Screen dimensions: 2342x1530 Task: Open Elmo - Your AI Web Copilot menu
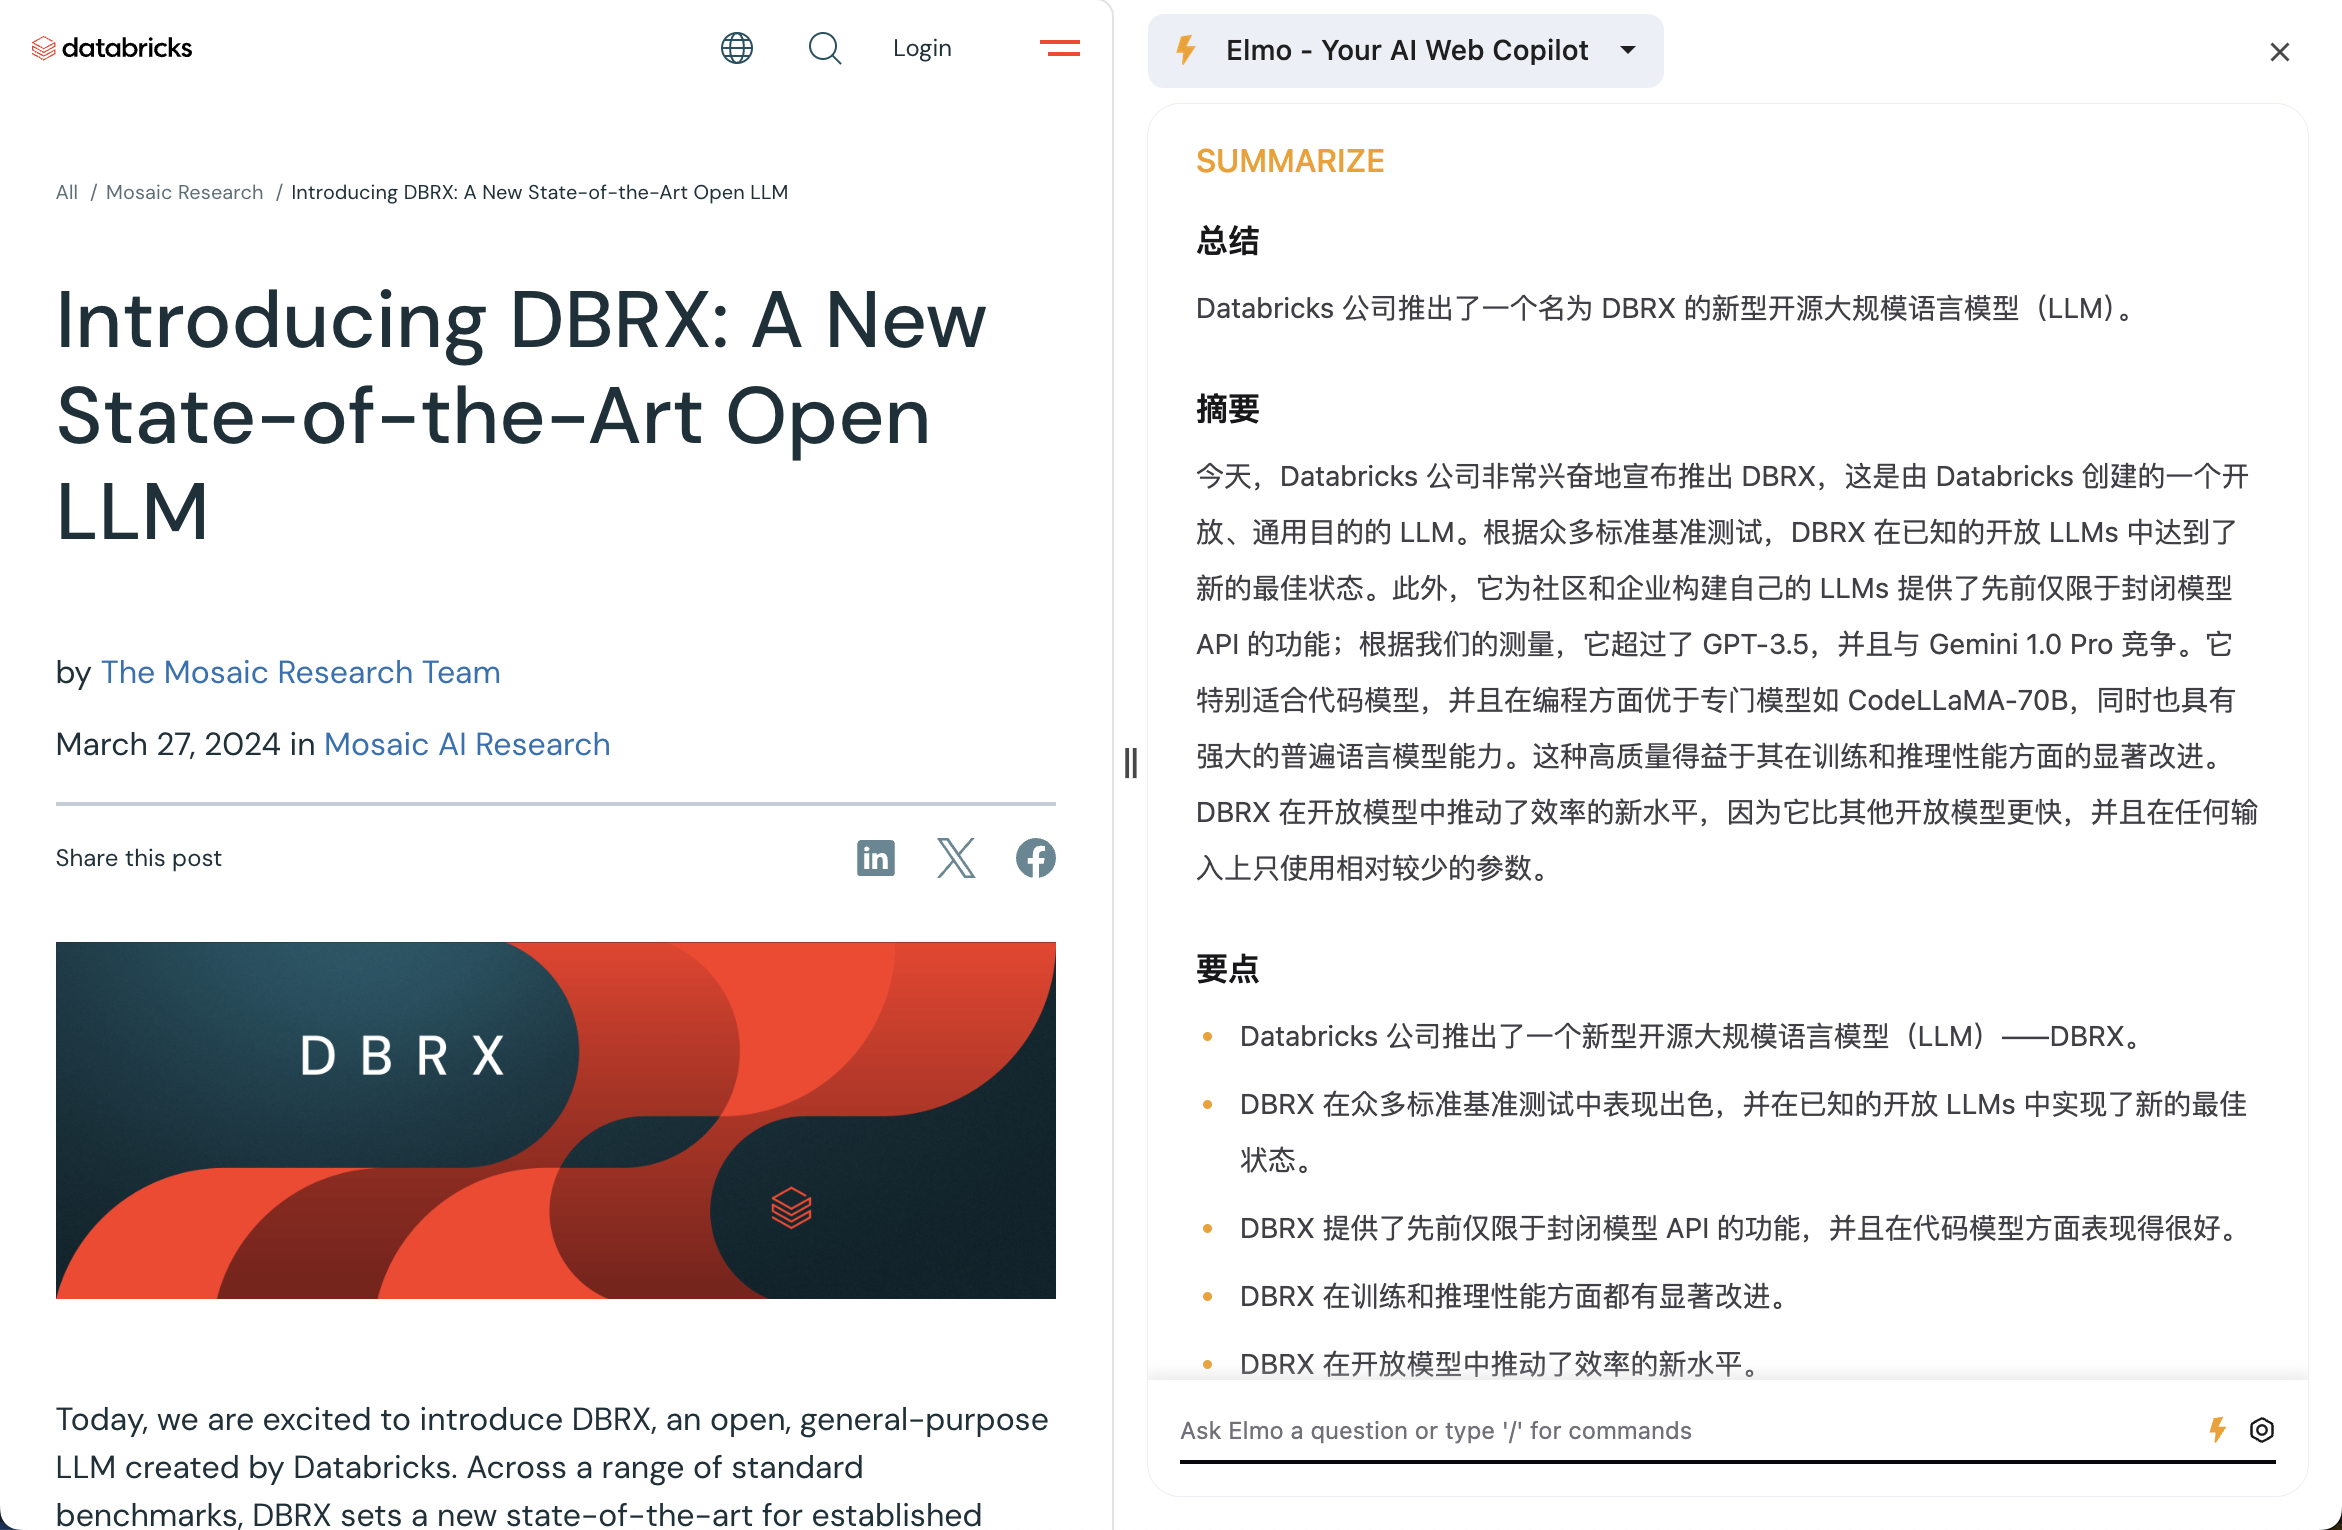[1406, 50]
